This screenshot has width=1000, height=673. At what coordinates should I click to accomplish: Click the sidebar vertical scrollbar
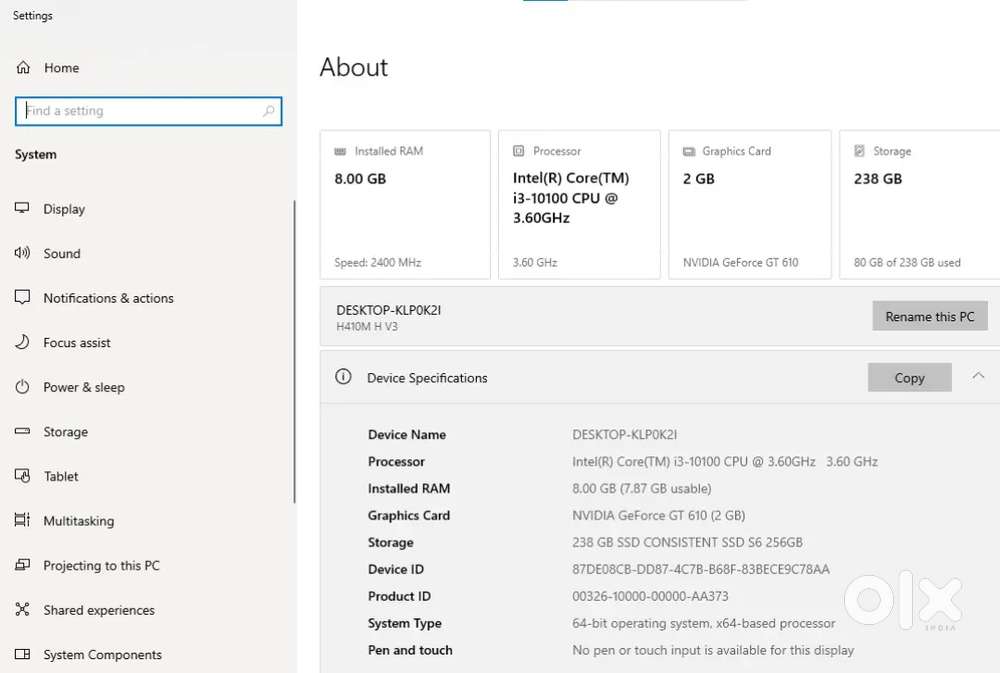294,350
